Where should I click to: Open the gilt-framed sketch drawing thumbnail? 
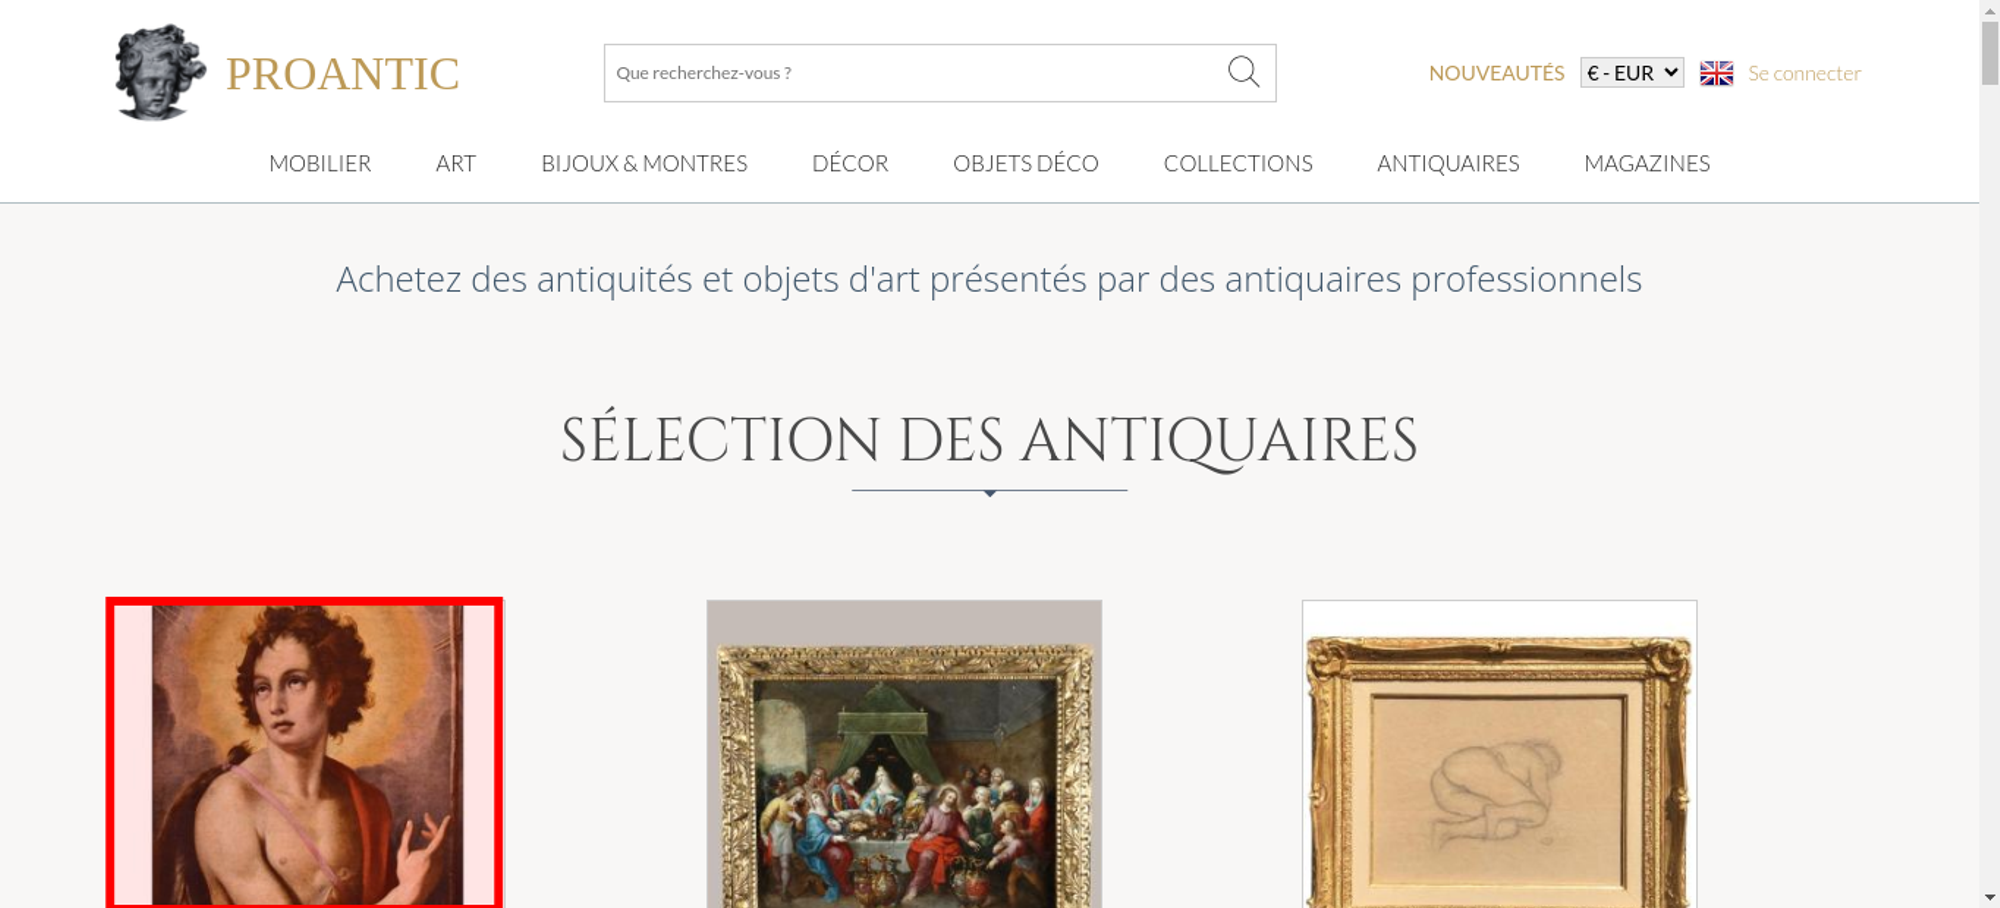(1499, 754)
